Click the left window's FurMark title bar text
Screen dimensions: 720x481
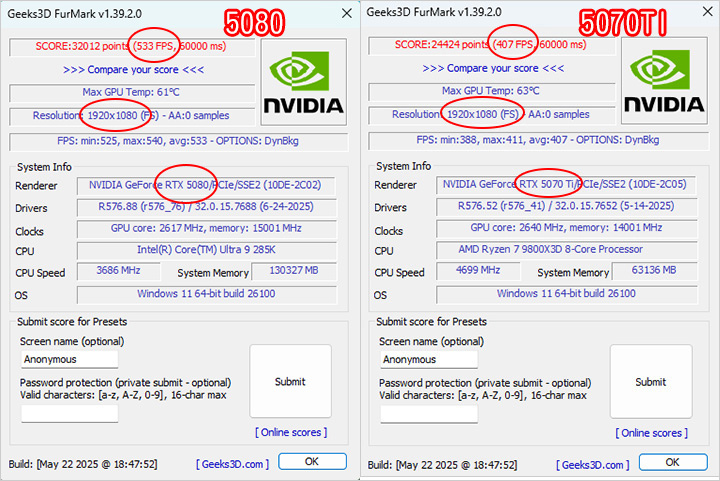click(x=74, y=14)
